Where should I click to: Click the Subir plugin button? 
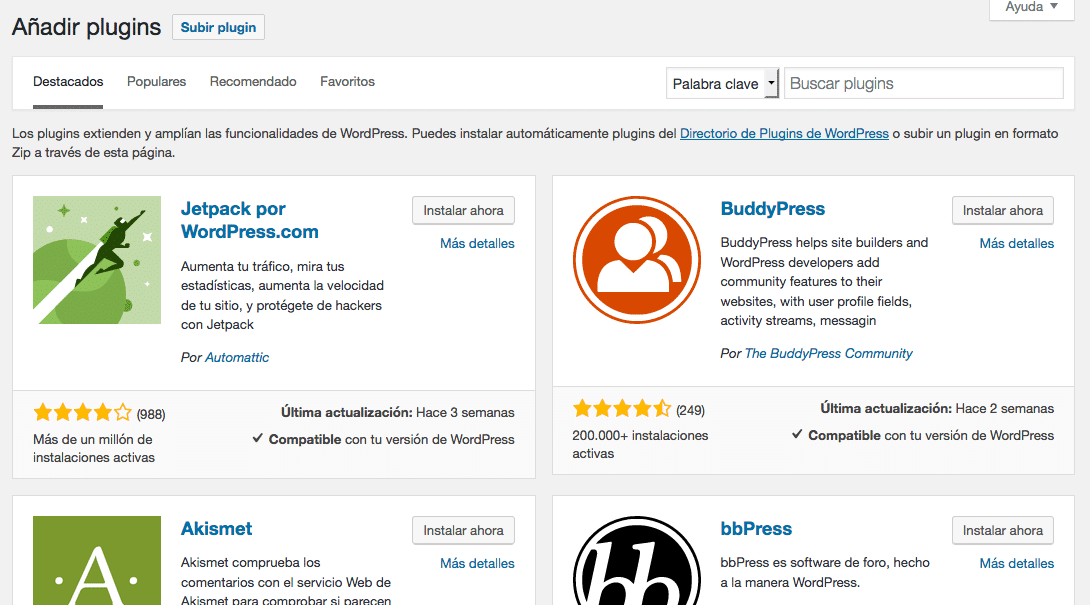tap(218, 28)
